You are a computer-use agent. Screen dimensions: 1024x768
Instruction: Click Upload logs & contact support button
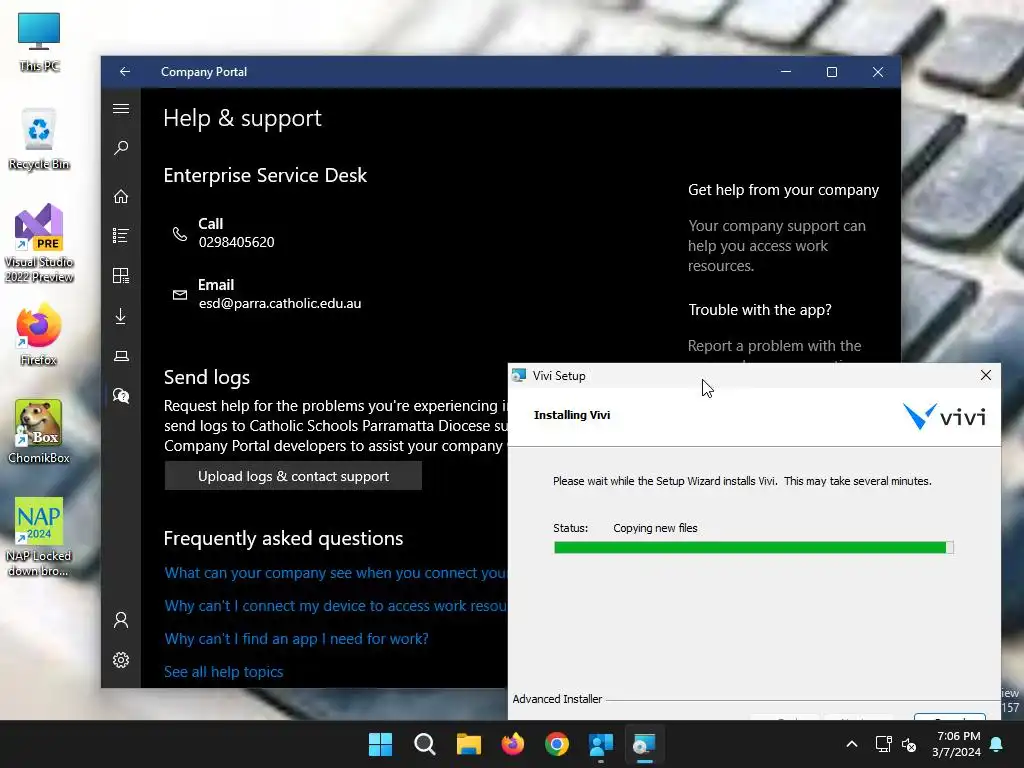click(x=293, y=476)
